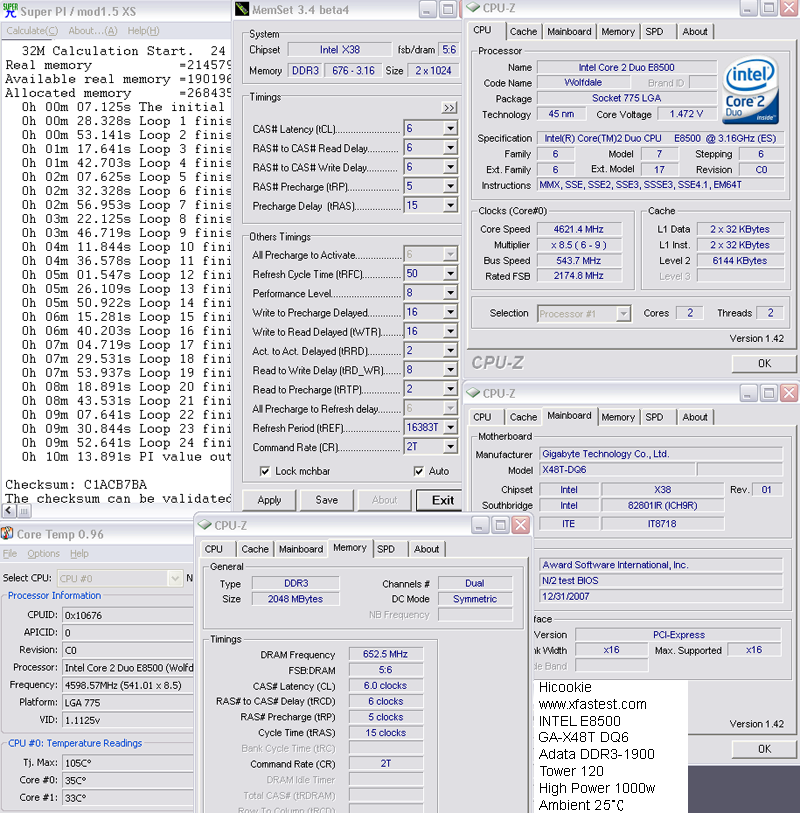Click the N/2 test BIOS version text
This screenshot has width=800, height=813.
click(570, 581)
